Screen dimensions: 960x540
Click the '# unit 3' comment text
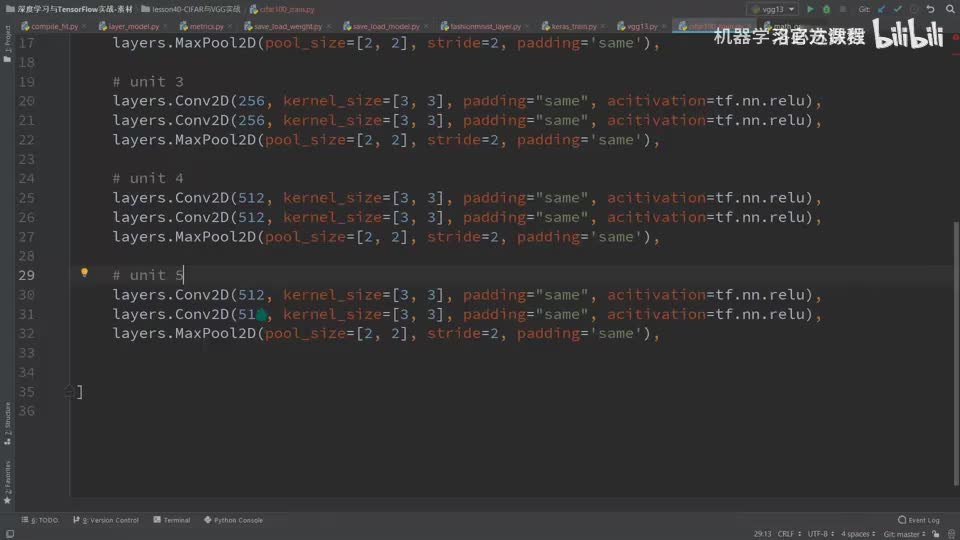click(148, 81)
